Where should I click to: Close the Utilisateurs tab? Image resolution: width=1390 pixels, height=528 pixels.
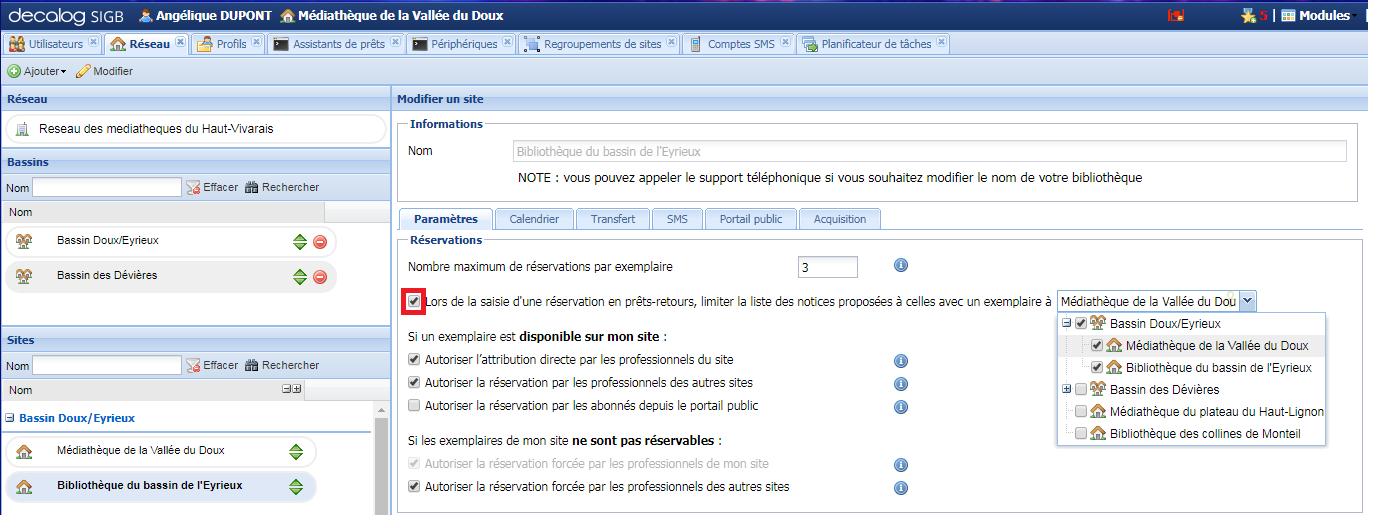tap(93, 43)
